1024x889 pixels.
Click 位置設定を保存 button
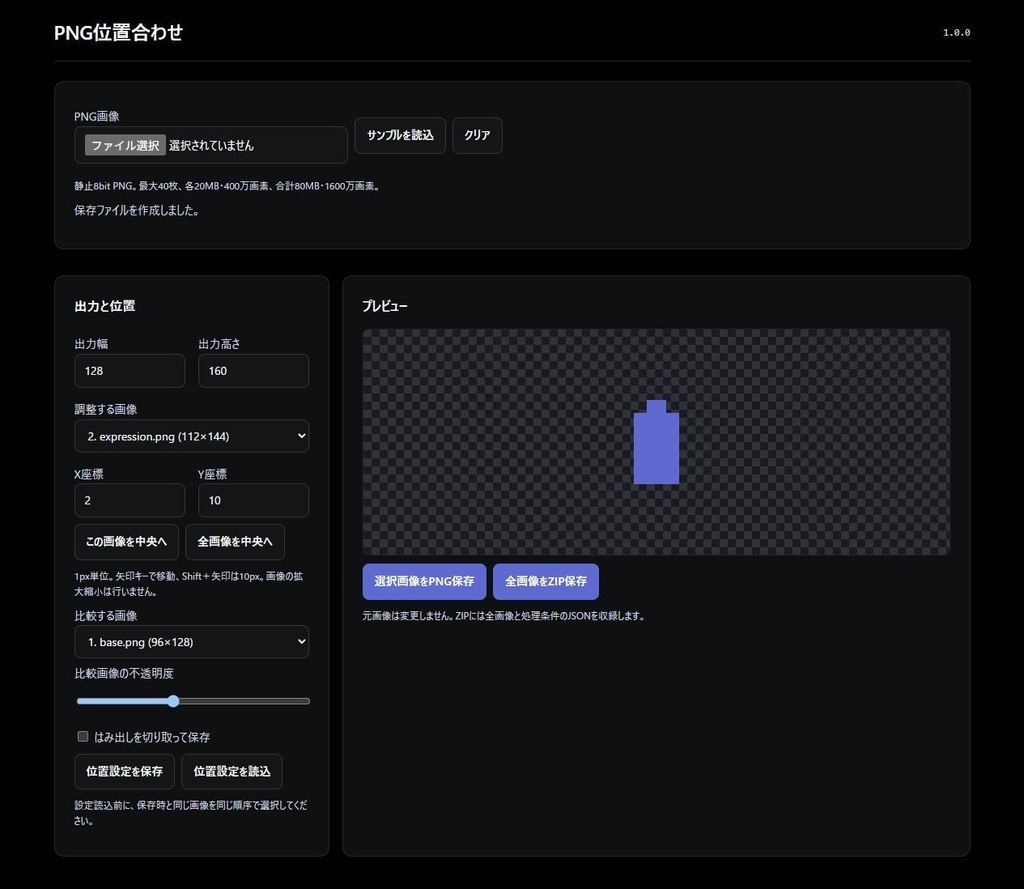click(125, 771)
